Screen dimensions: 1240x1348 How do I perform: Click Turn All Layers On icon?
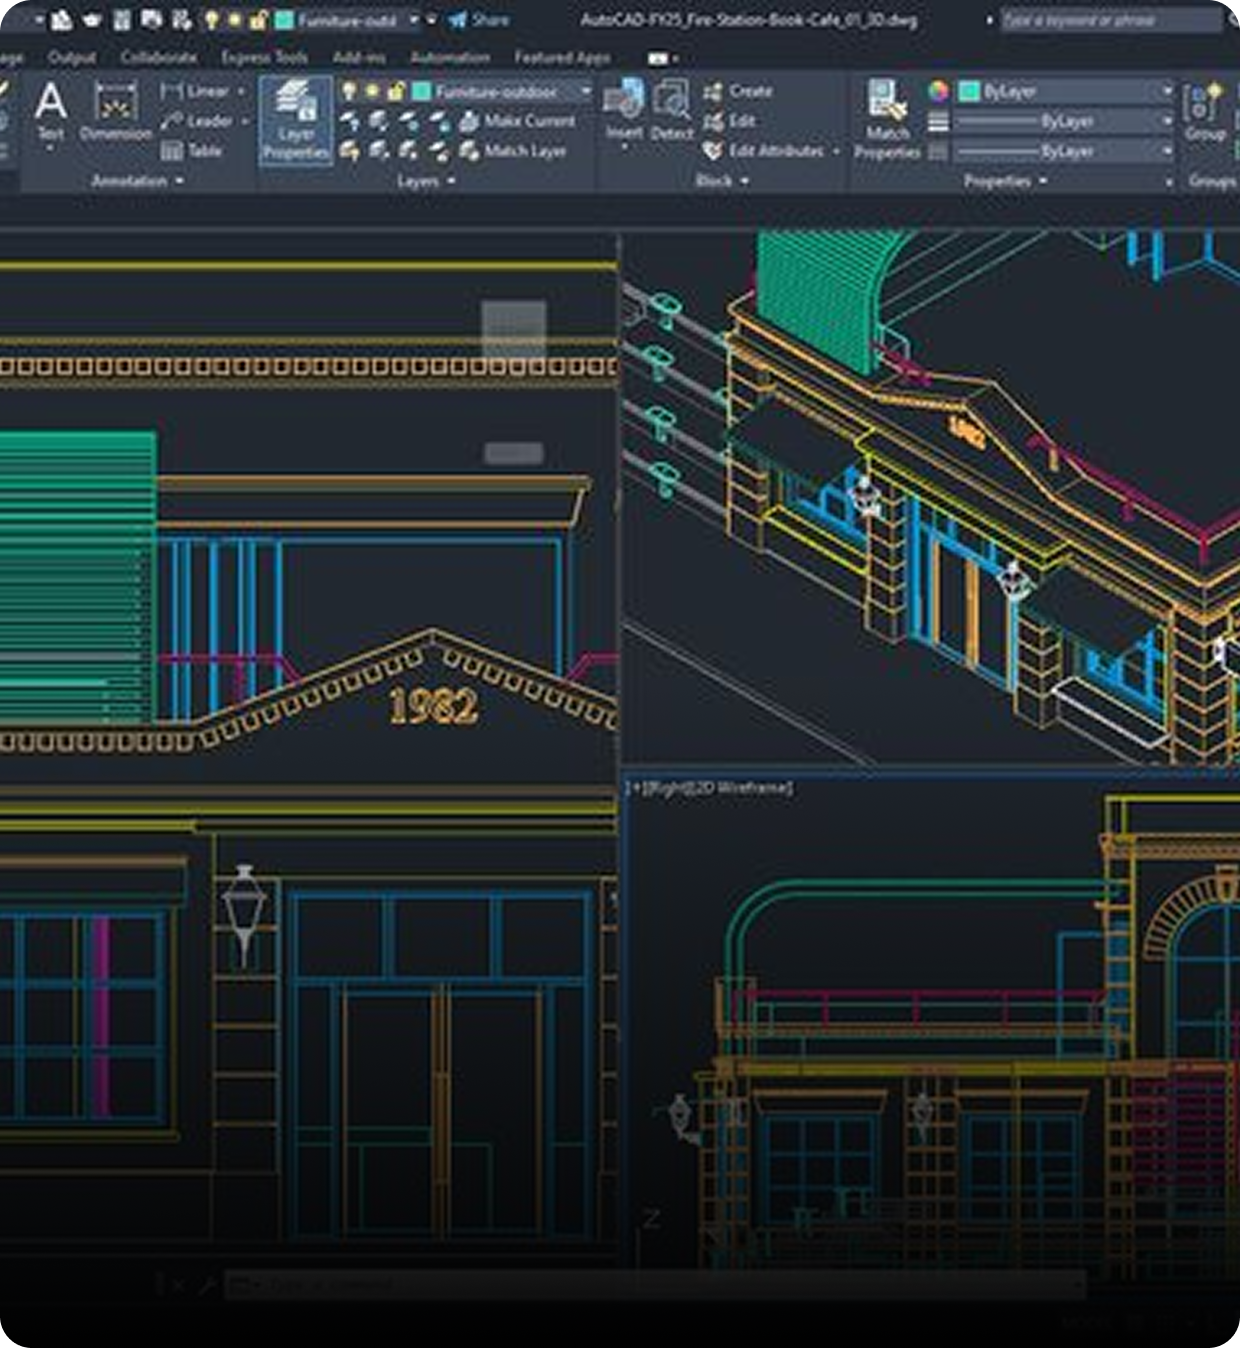click(x=349, y=152)
